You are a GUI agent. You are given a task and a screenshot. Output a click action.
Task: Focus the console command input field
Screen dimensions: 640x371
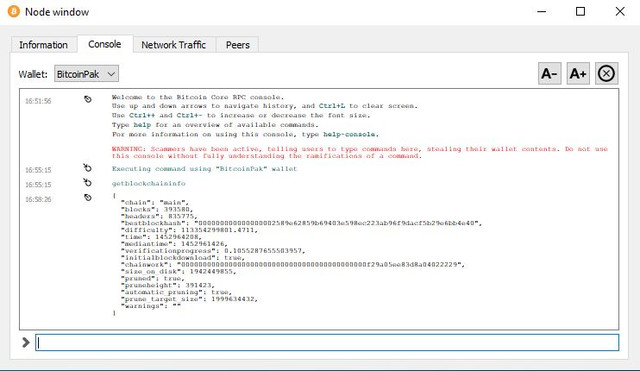tap(327, 342)
